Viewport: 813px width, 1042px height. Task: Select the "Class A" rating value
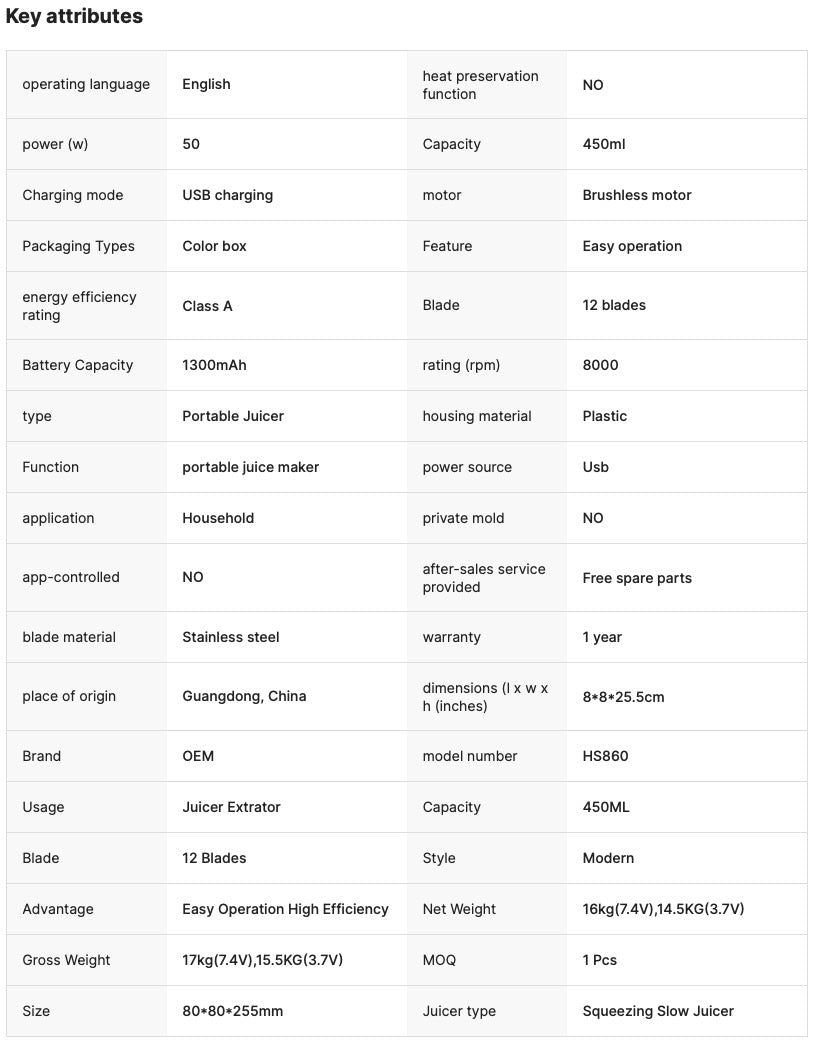[x=207, y=306]
